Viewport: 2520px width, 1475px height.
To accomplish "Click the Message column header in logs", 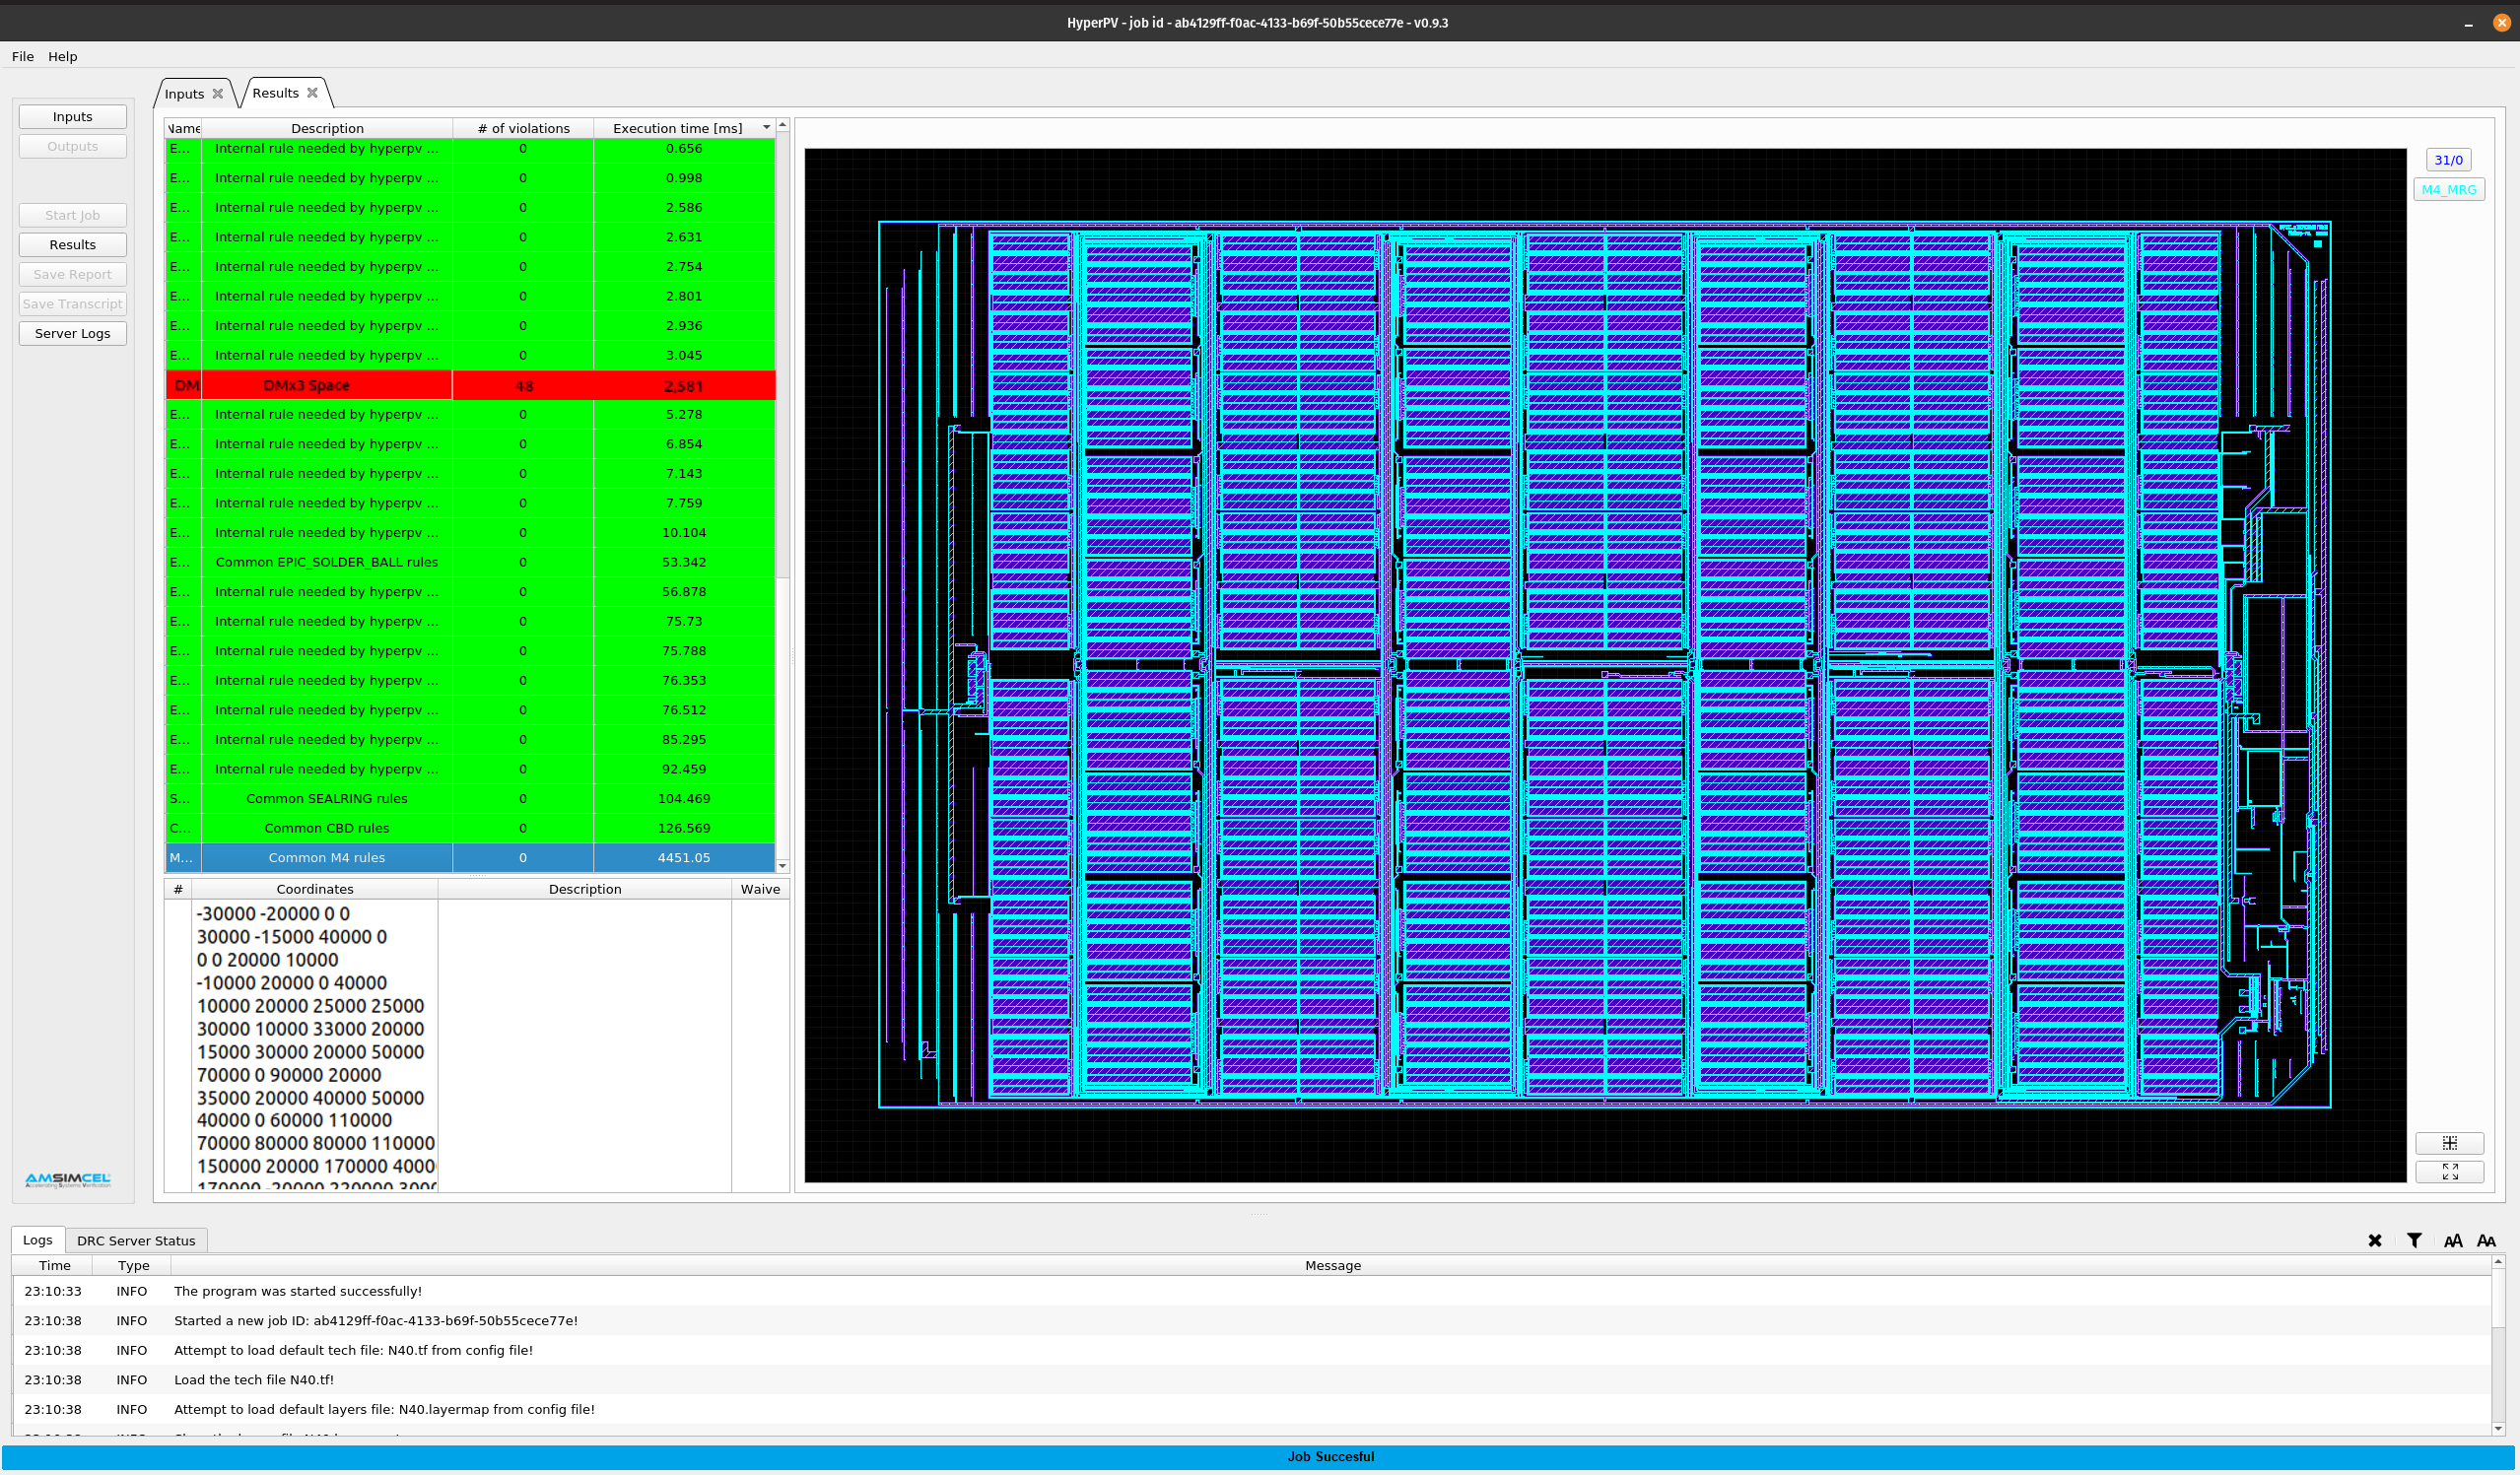I will (1332, 1266).
